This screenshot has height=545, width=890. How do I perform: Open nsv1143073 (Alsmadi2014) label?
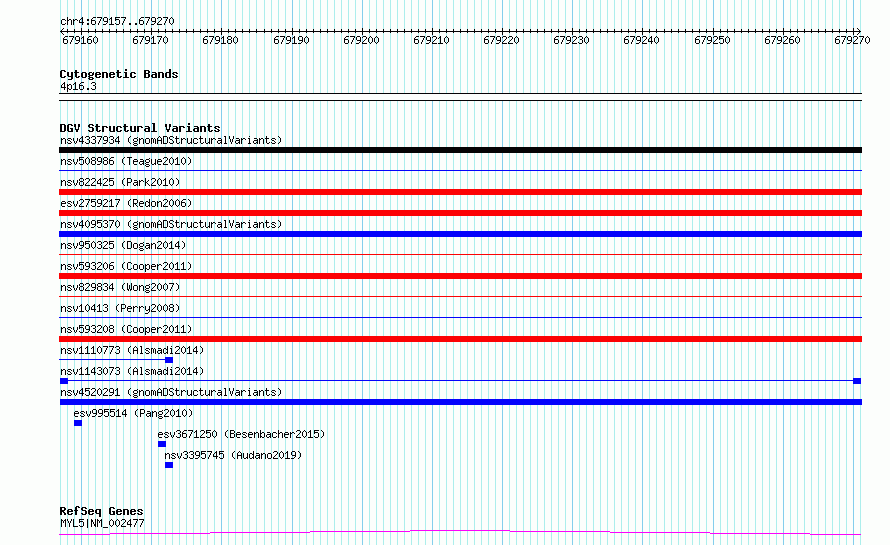(x=132, y=371)
